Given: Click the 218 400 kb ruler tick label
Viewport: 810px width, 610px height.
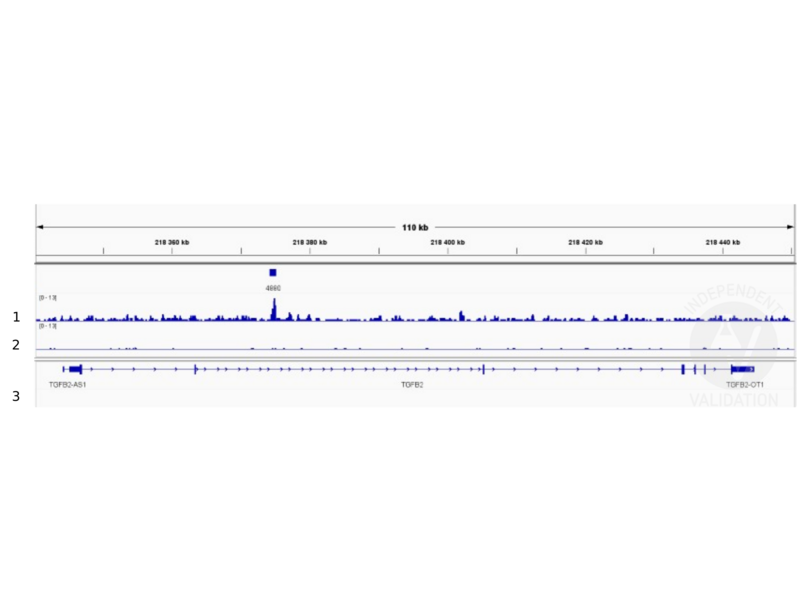Looking at the screenshot, I should [447, 242].
